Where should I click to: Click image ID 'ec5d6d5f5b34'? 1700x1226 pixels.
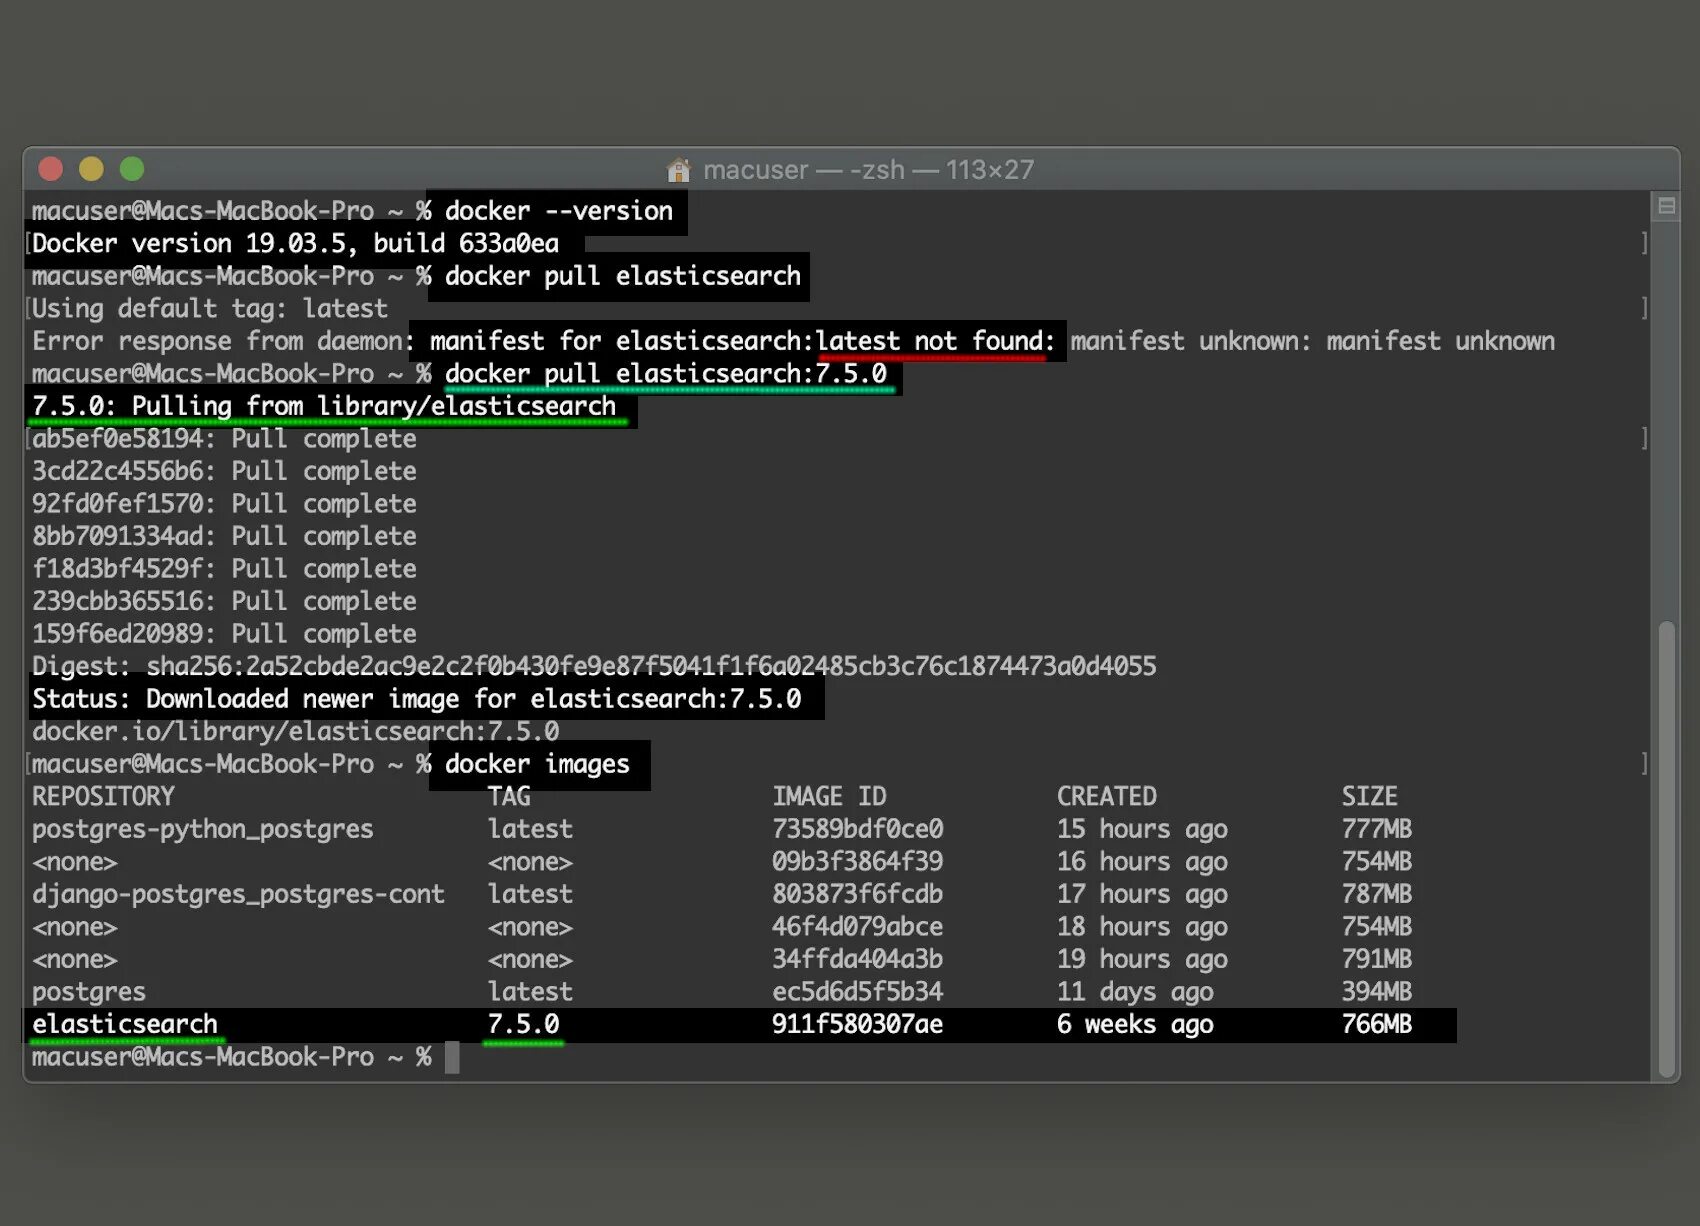(x=857, y=992)
